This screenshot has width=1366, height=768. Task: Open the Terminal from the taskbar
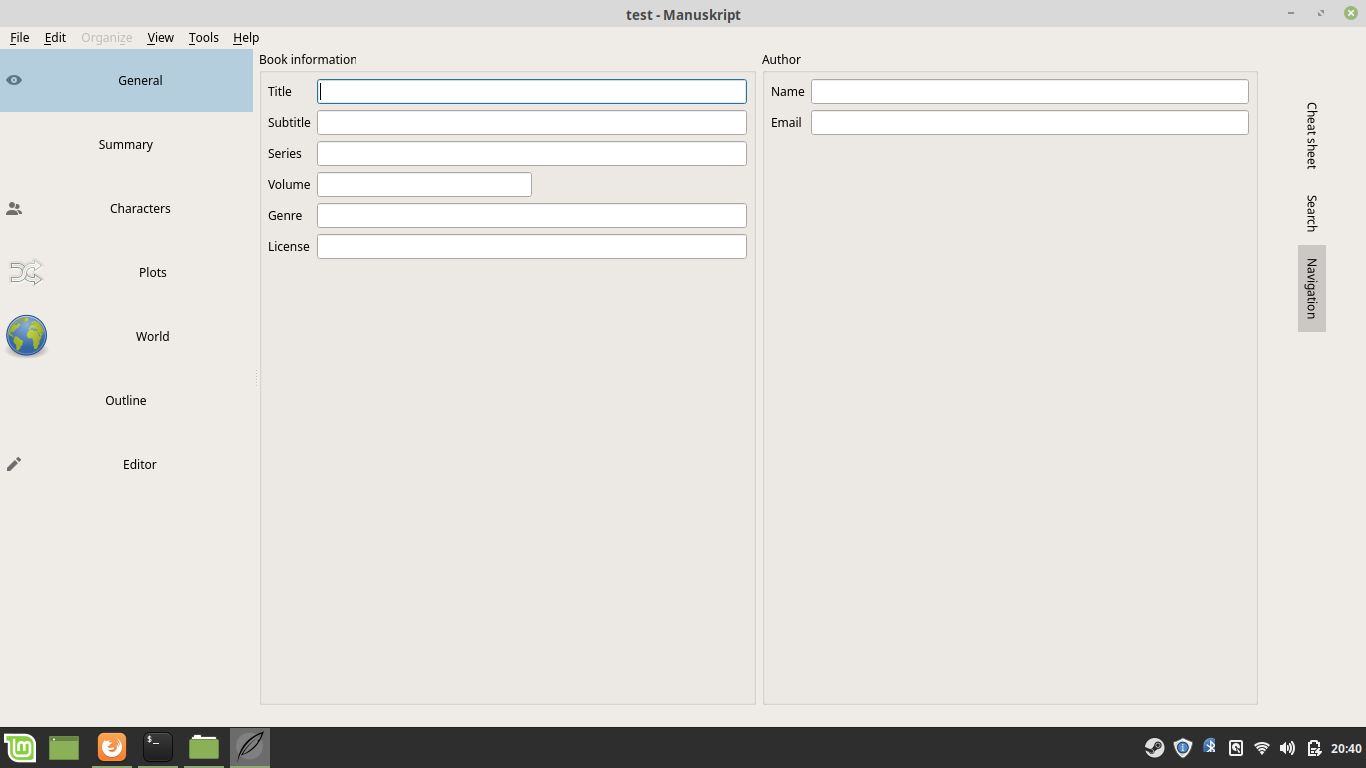point(158,747)
